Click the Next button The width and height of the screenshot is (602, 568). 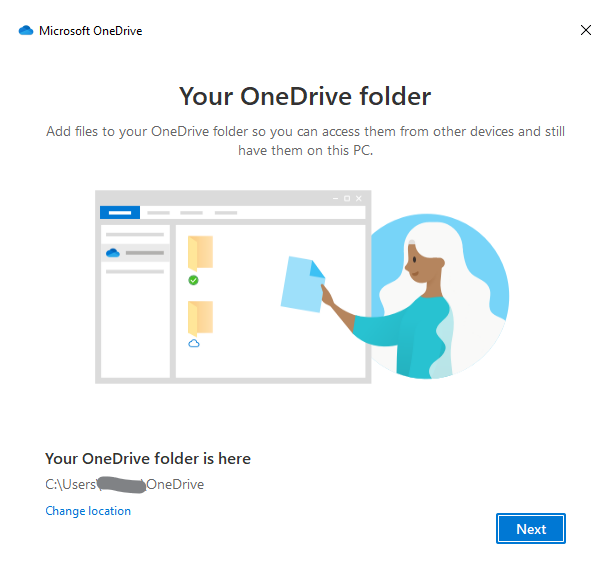(531, 528)
